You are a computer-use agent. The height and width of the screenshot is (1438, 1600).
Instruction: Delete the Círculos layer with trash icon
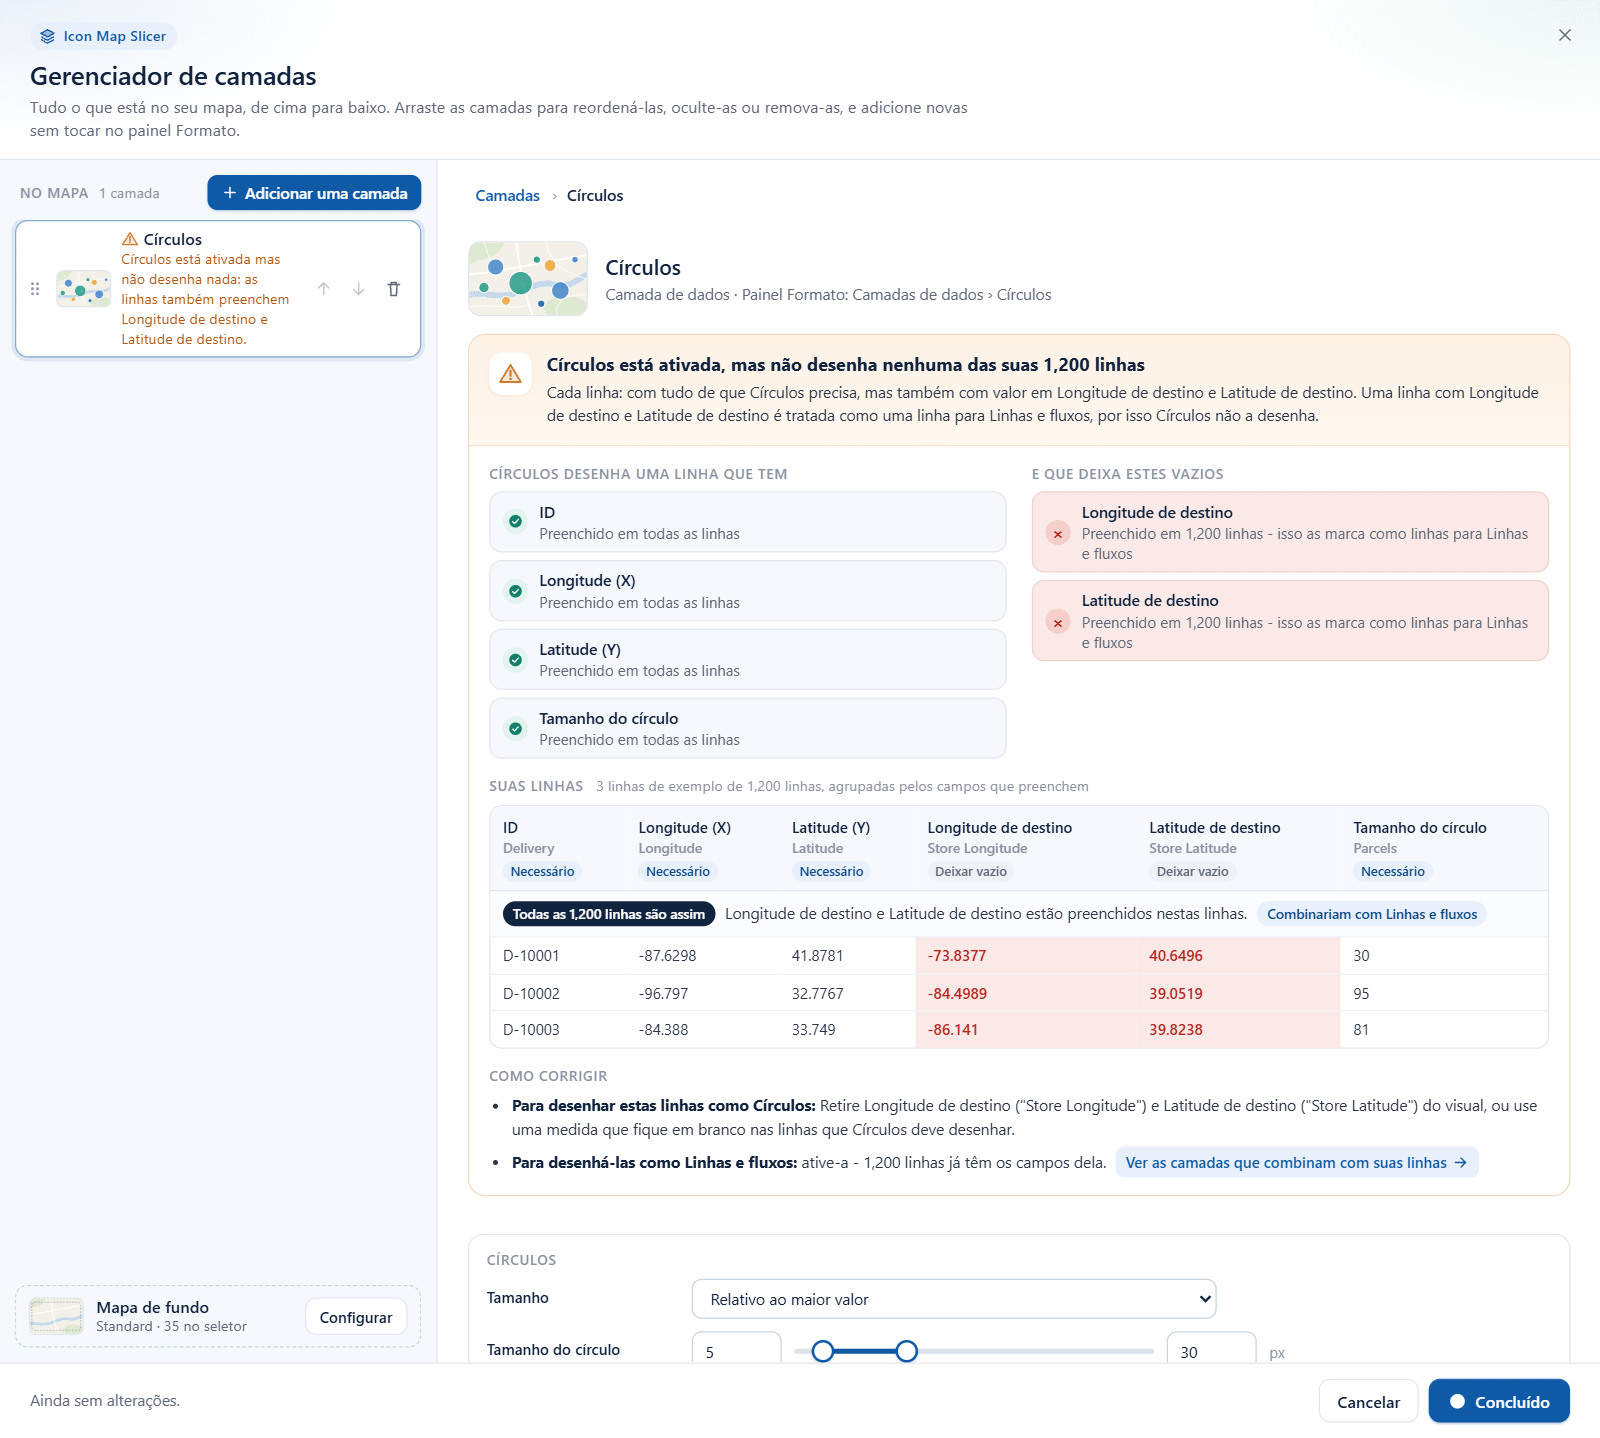click(x=394, y=289)
